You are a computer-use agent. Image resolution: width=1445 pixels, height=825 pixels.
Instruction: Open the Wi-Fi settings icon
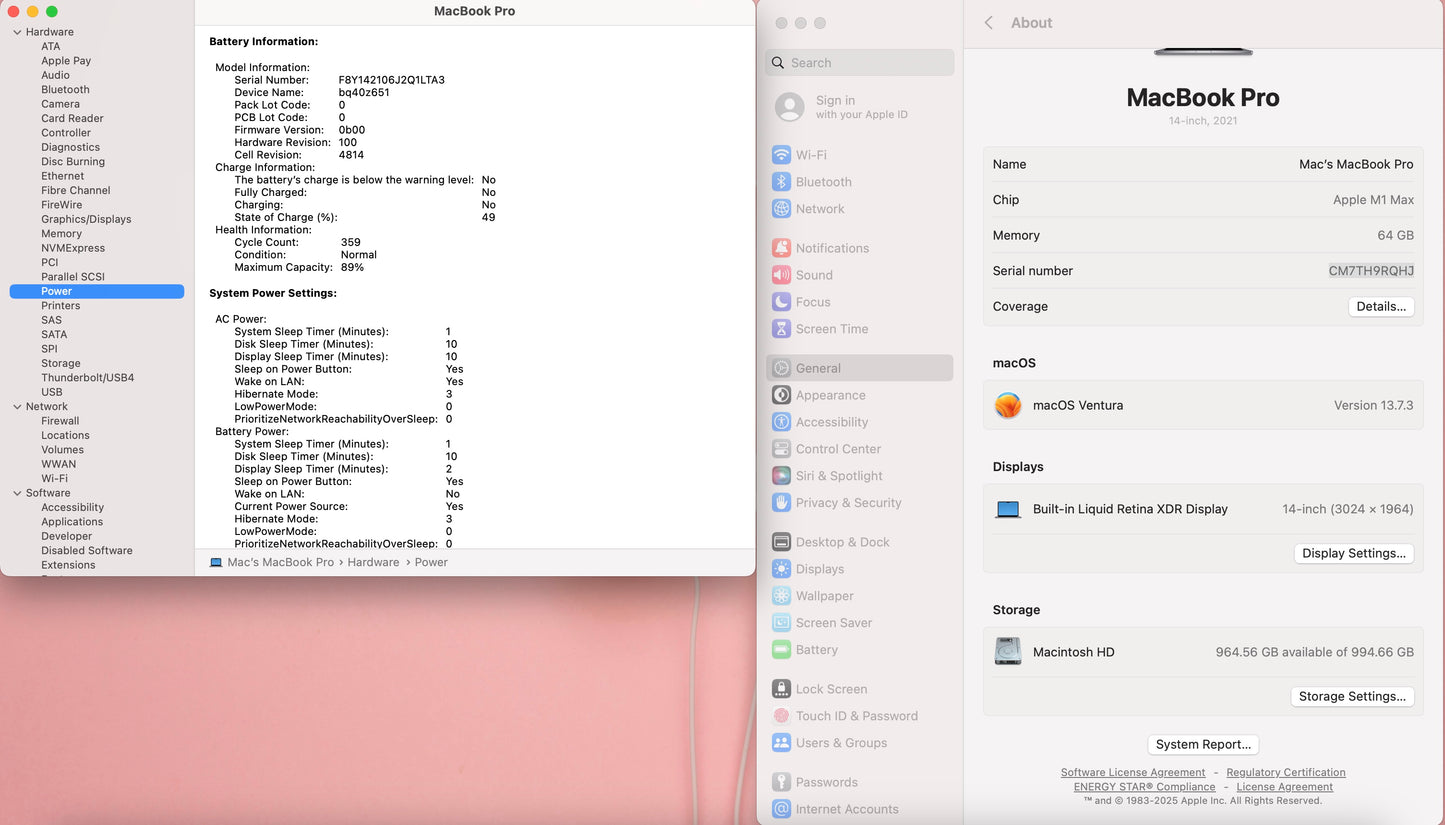coord(781,155)
